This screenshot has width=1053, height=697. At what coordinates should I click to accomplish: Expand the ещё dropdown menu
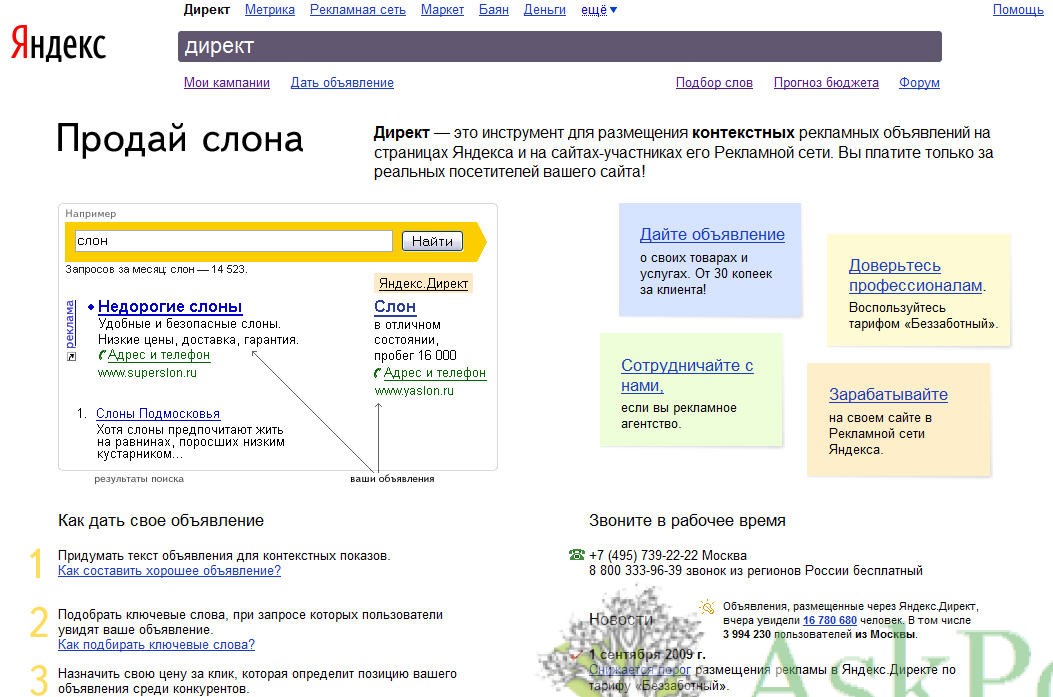(x=599, y=10)
